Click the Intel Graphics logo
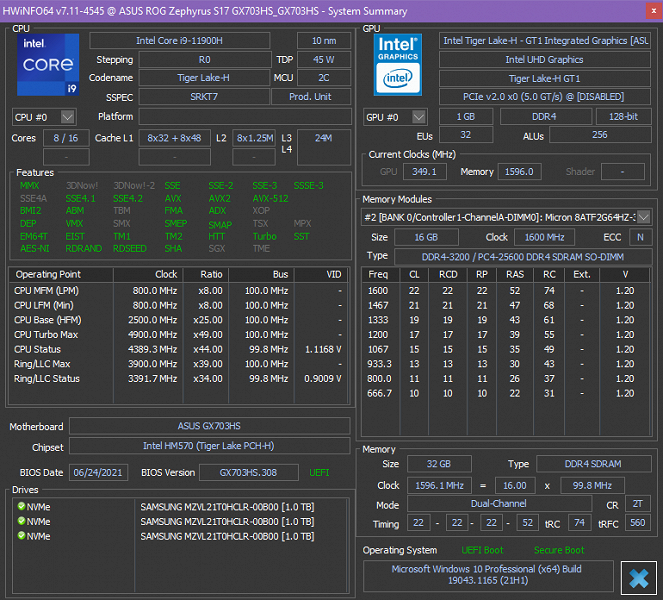The image size is (663, 600). pyautogui.click(x=400, y=64)
